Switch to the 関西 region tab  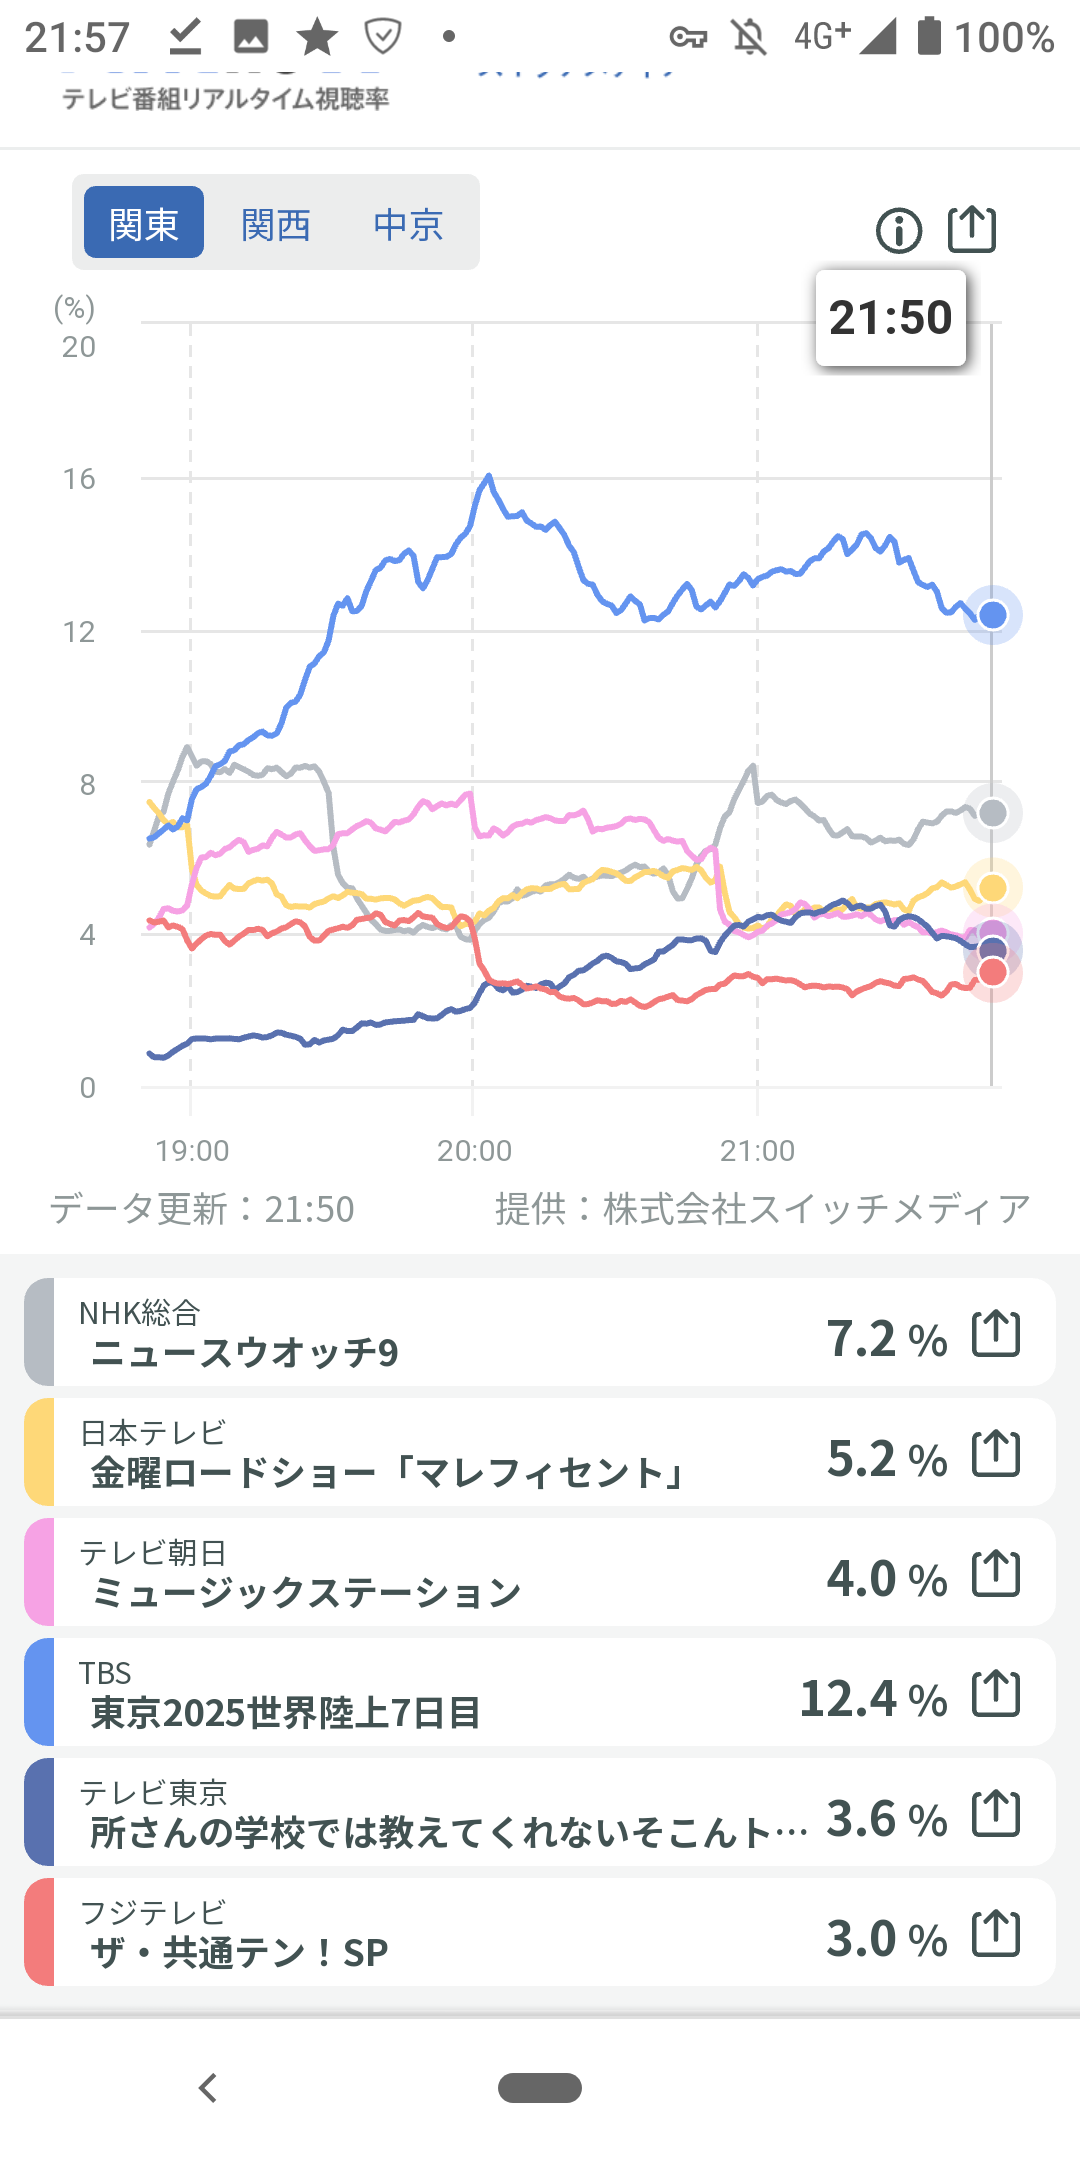pyautogui.click(x=276, y=224)
